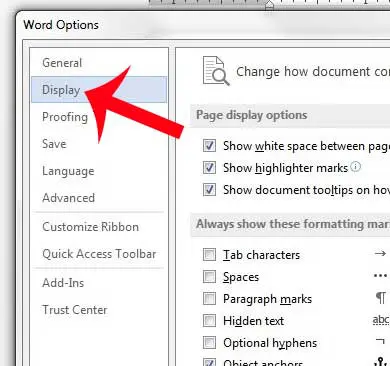Viewport: 390px width, 366px height.
Task: Click the dots symbol beside Spaces
Action: pyautogui.click(x=380, y=276)
